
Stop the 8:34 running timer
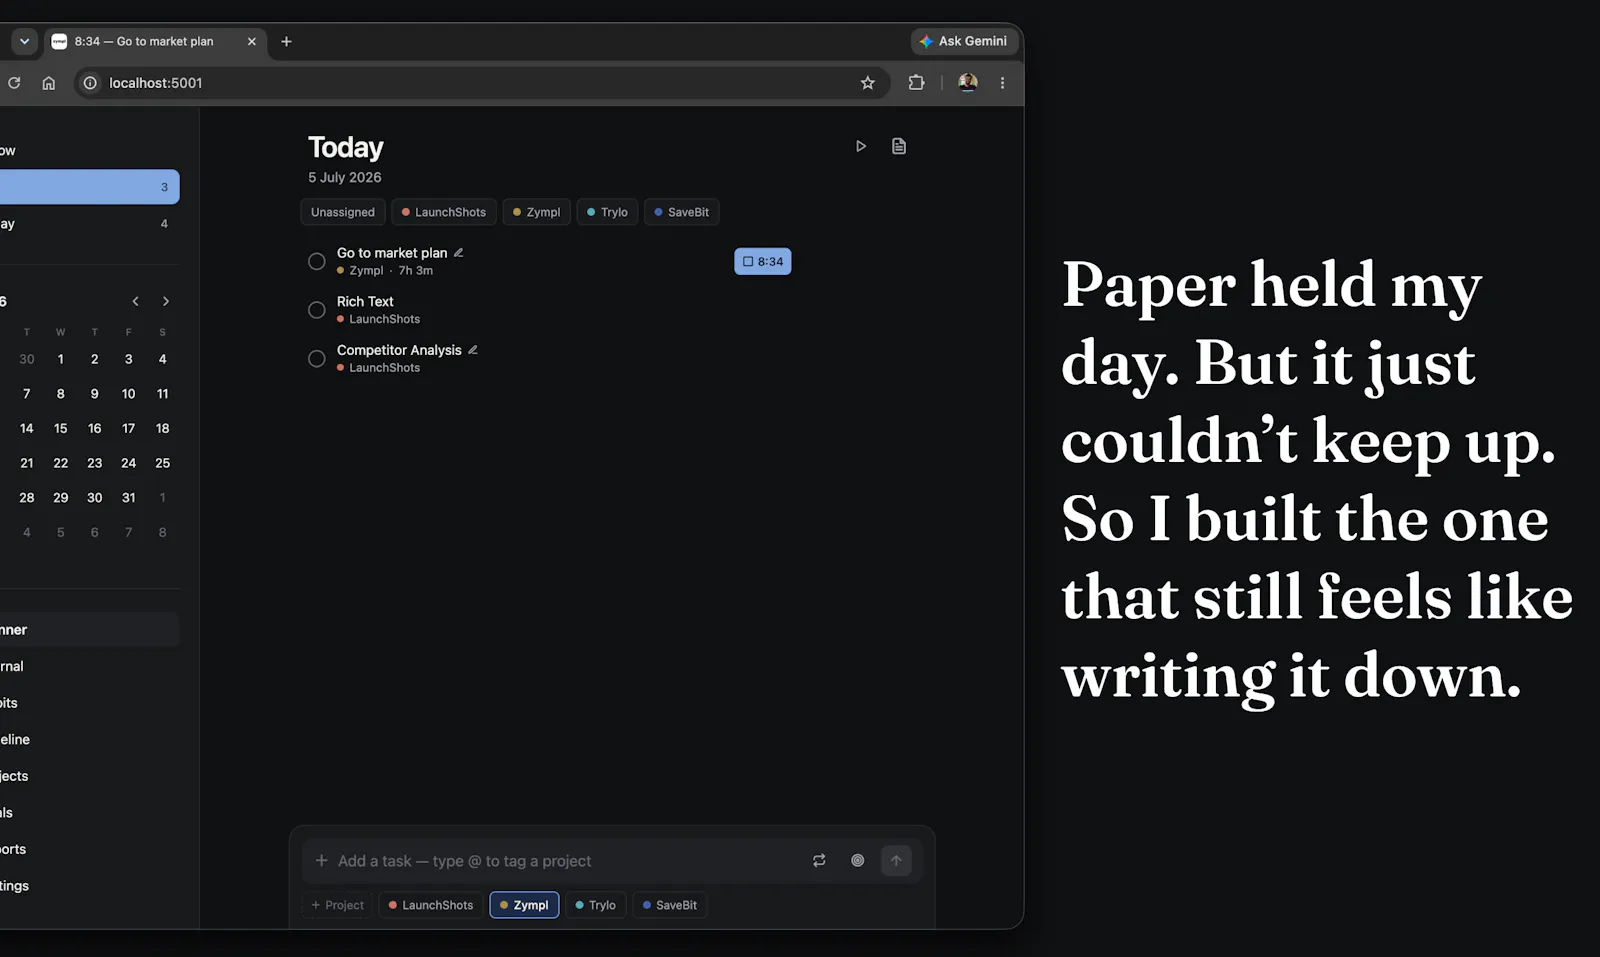pos(763,261)
